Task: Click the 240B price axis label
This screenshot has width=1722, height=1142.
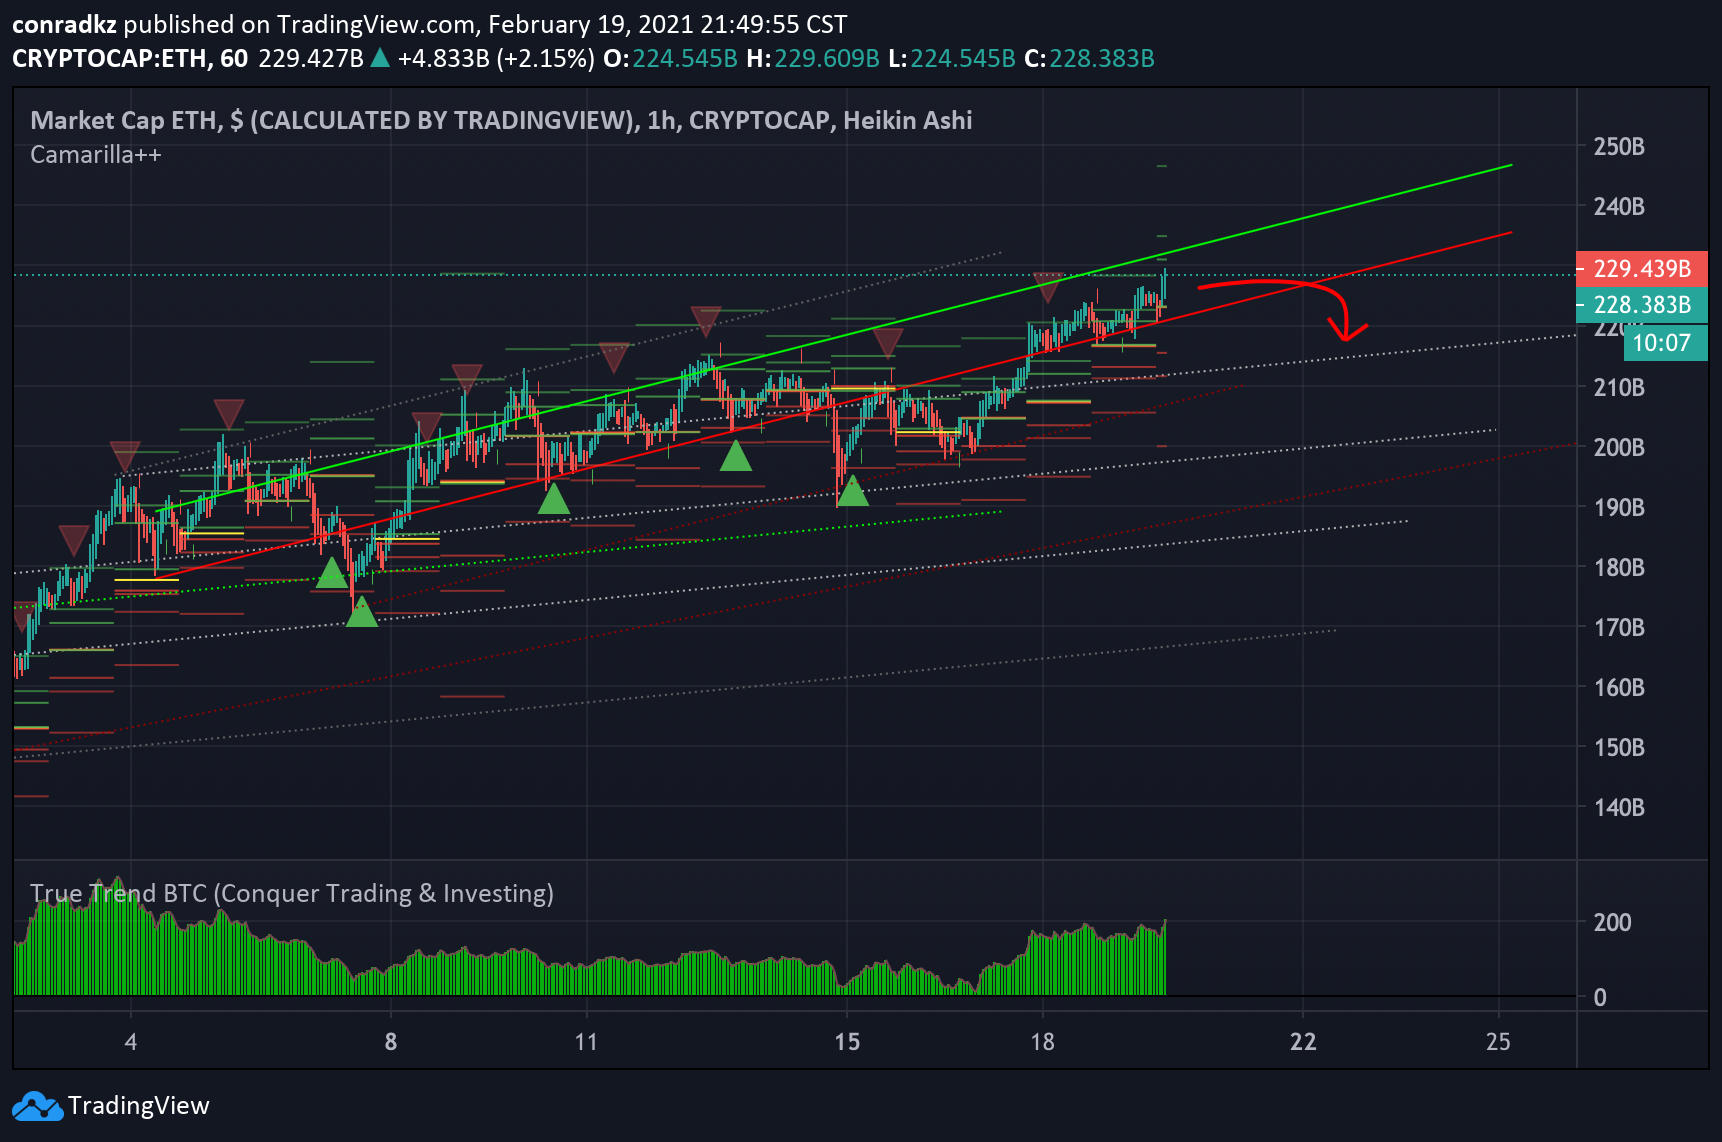Action: [1619, 207]
